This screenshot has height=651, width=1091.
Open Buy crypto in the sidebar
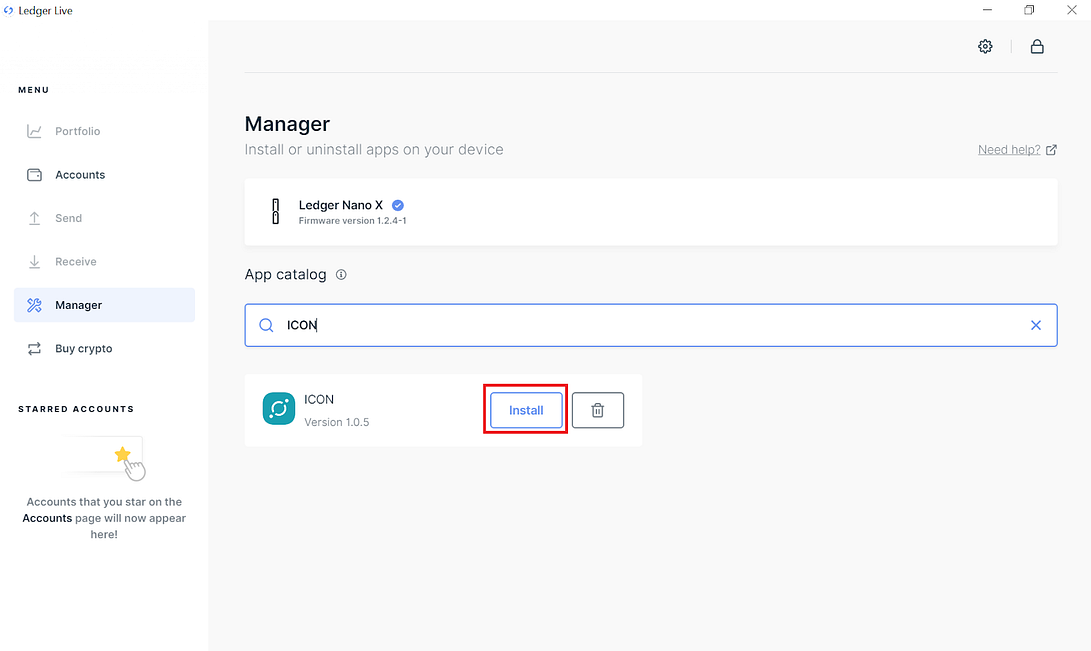click(x=104, y=348)
